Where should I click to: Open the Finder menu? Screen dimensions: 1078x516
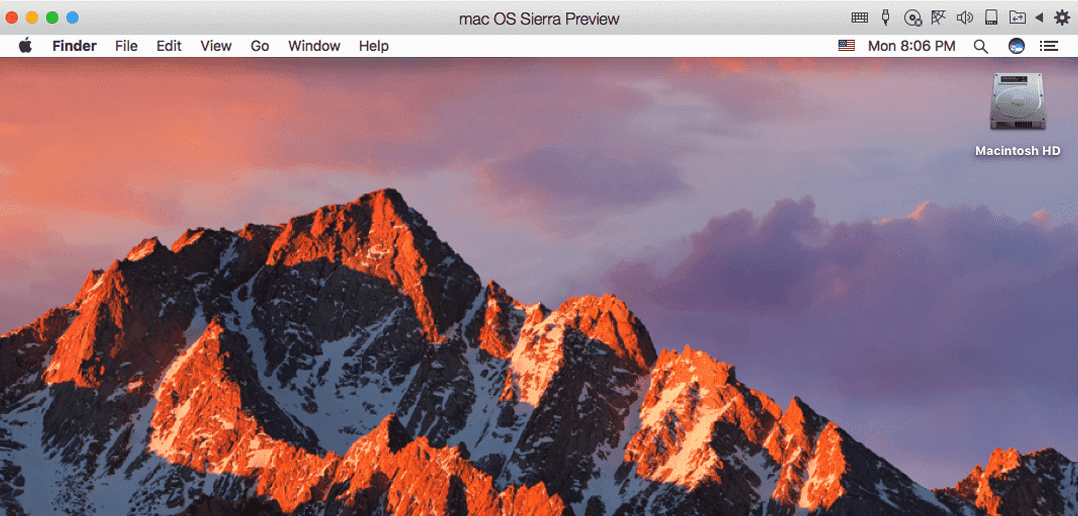pyautogui.click(x=74, y=46)
